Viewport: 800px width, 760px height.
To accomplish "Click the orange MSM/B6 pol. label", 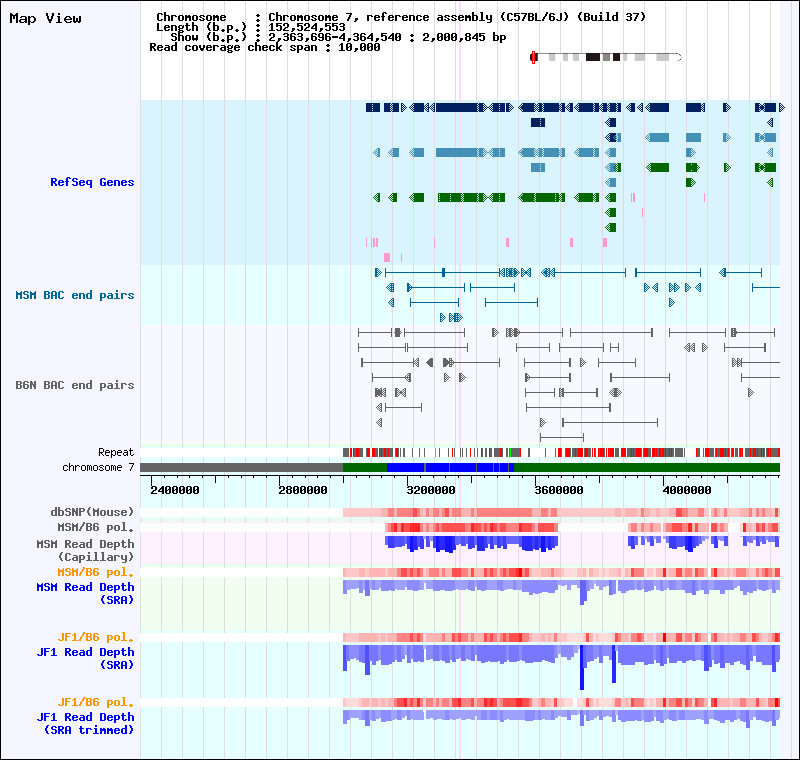I will tap(95, 572).
